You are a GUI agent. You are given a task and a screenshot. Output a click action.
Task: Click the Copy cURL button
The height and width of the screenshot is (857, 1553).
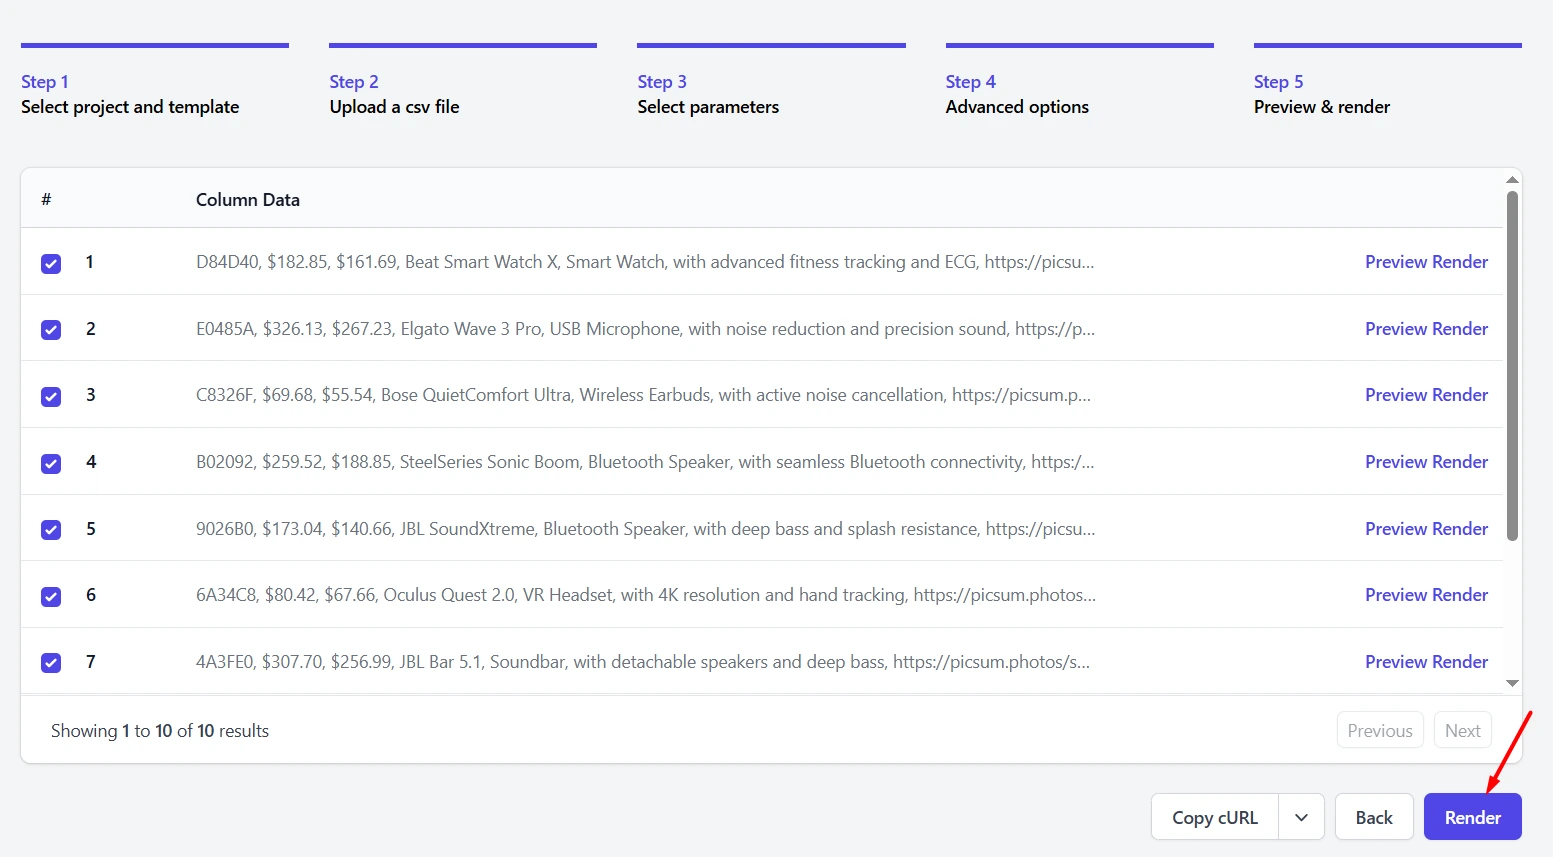click(1215, 817)
